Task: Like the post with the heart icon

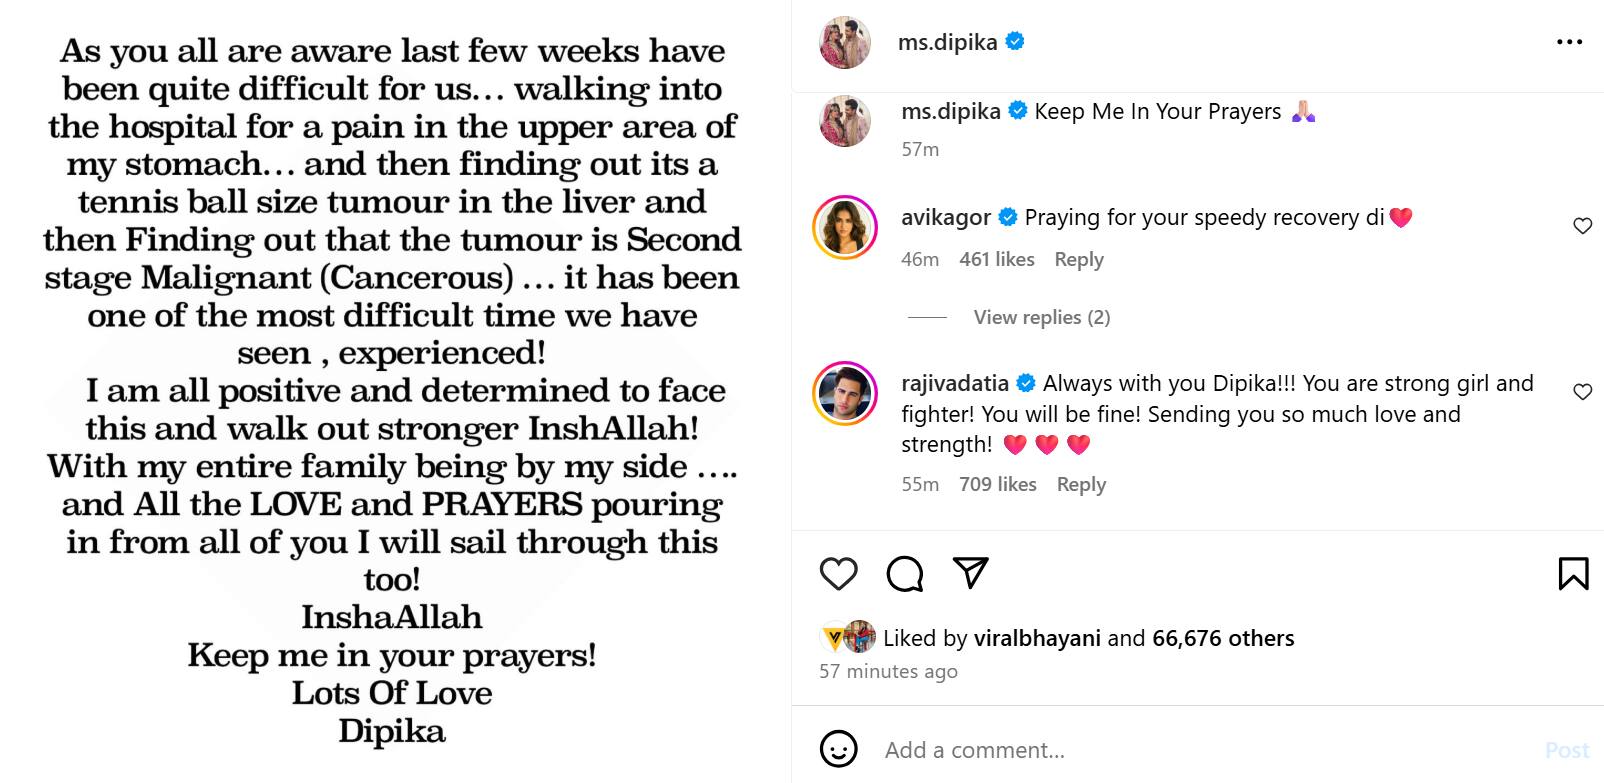Action: [x=838, y=574]
